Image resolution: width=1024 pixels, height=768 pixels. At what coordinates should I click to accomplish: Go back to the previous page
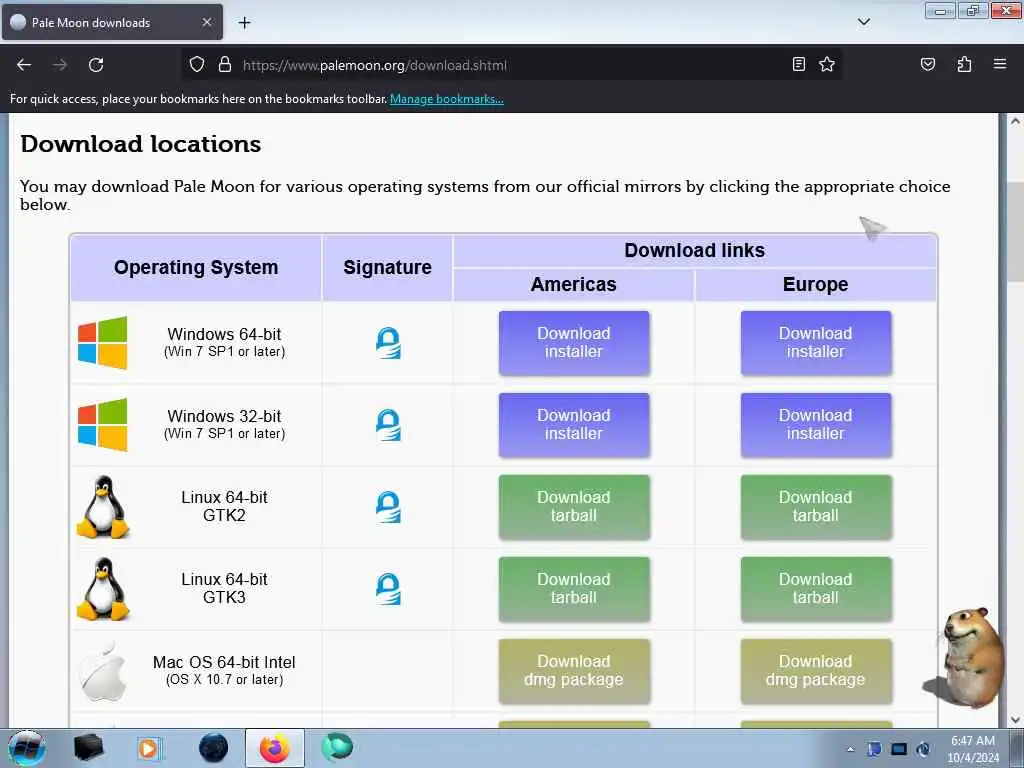(24, 65)
